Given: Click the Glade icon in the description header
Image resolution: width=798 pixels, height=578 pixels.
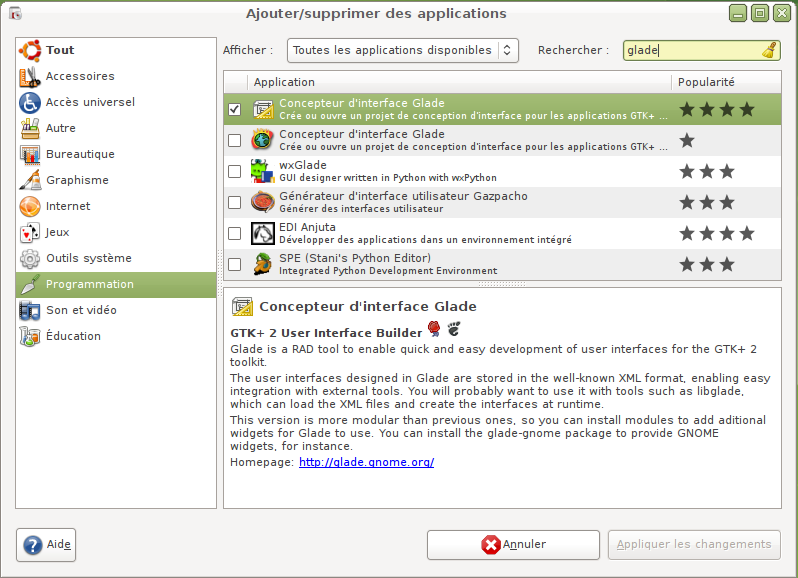Looking at the screenshot, I should [242, 307].
